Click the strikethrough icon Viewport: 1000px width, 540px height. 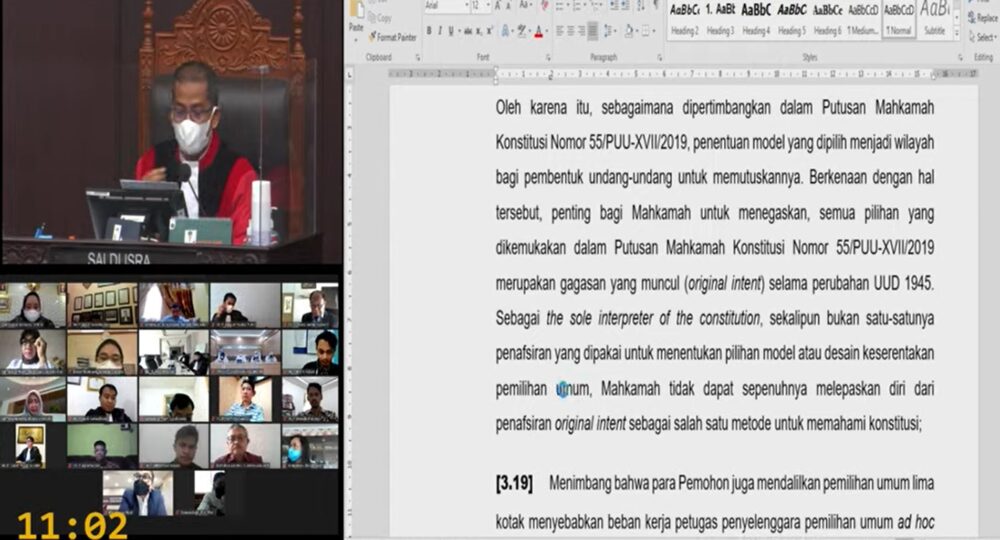pos(469,31)
